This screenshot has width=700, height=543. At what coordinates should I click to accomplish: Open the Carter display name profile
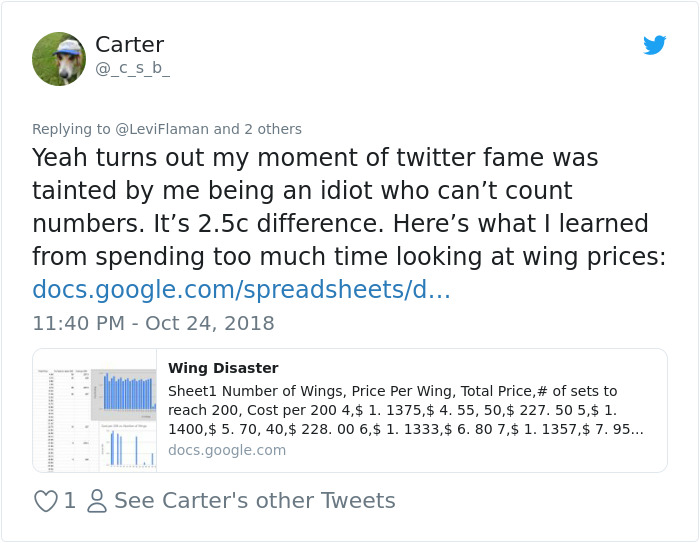coord(129,44)
